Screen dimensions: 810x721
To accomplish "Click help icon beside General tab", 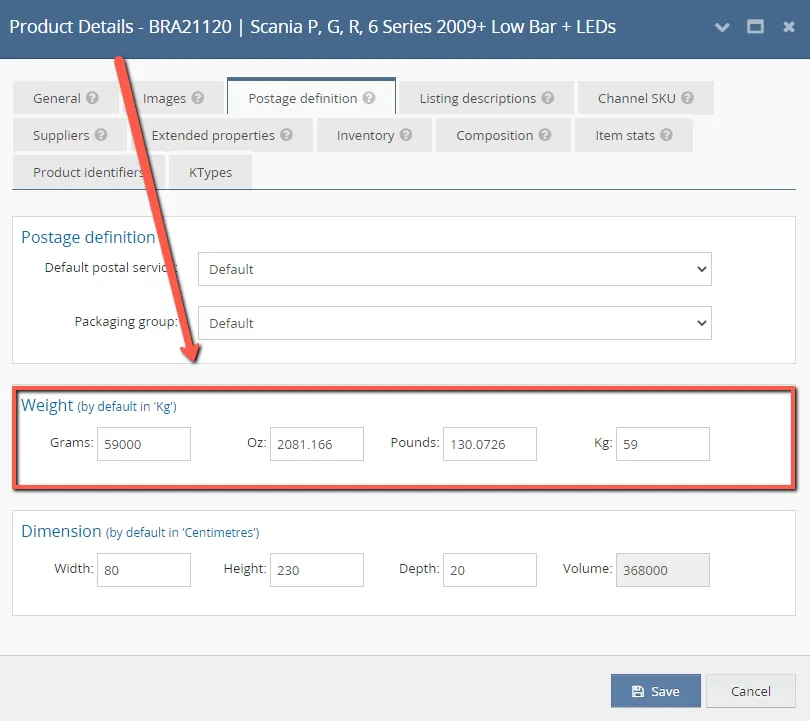I will [92, 98].
